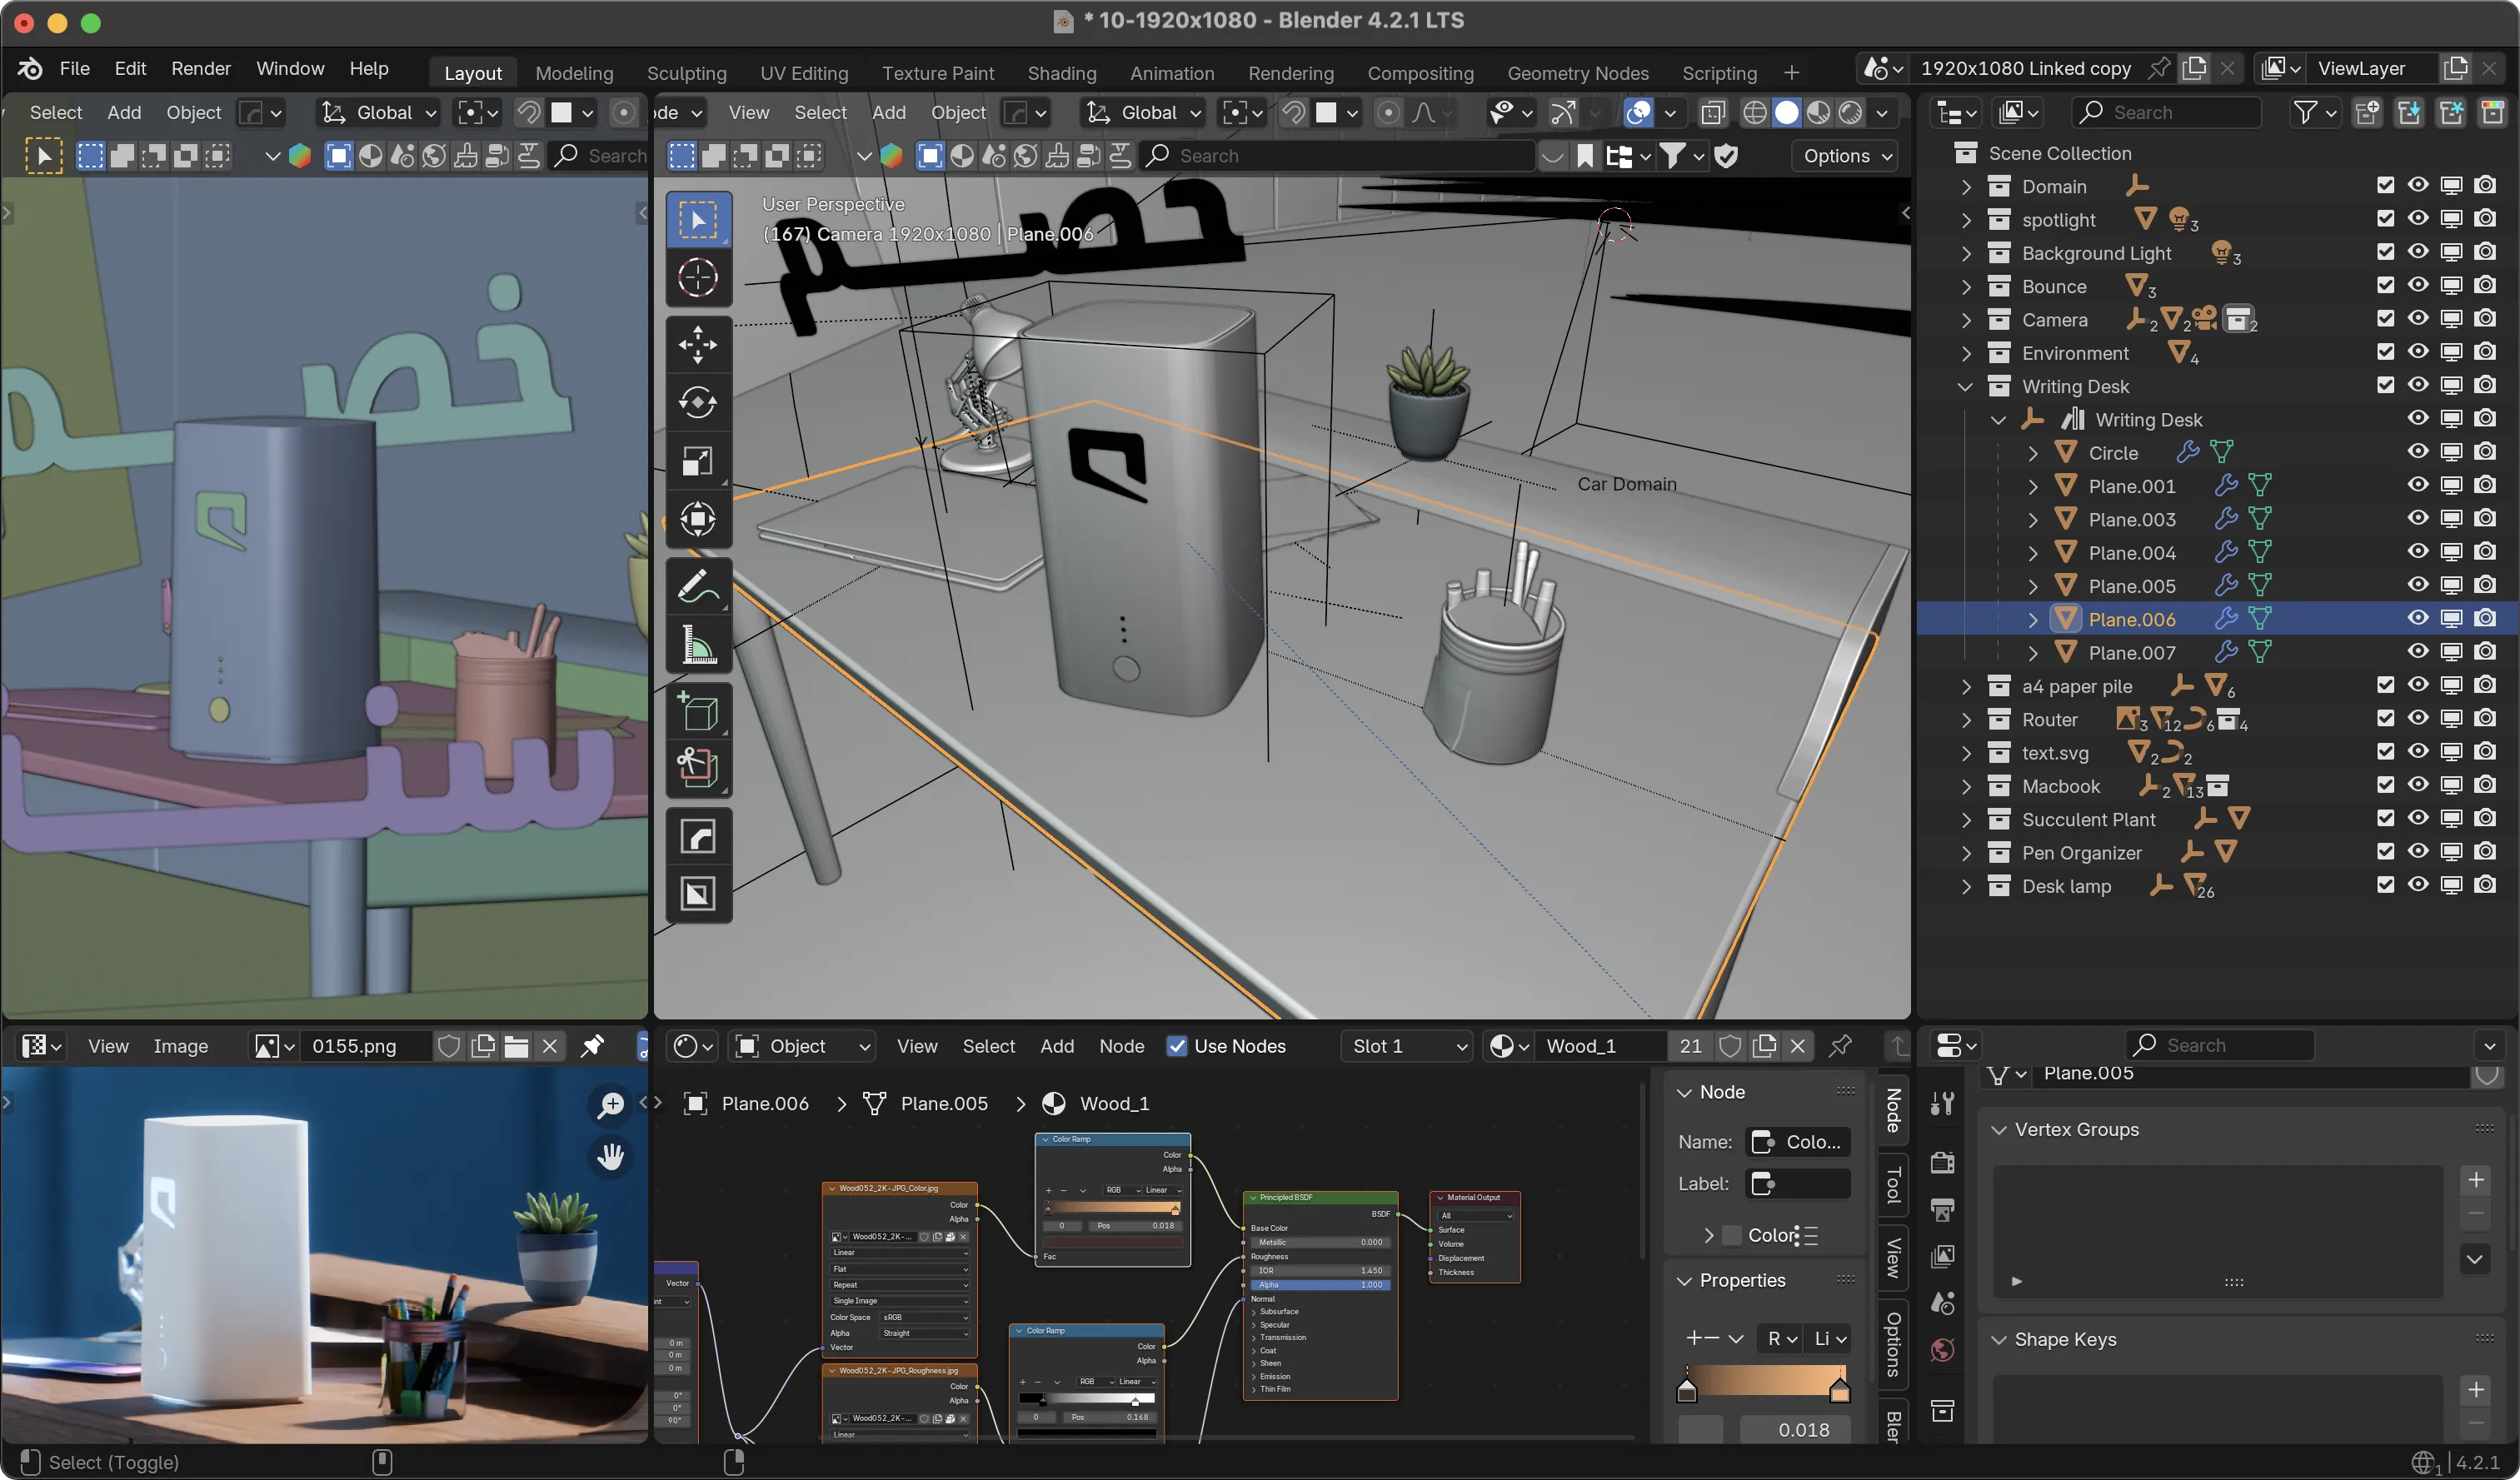This screenshot has height=1480, width=2520.
Task: Toggle the Use Nodes checkbox
Action: 1177,1046
